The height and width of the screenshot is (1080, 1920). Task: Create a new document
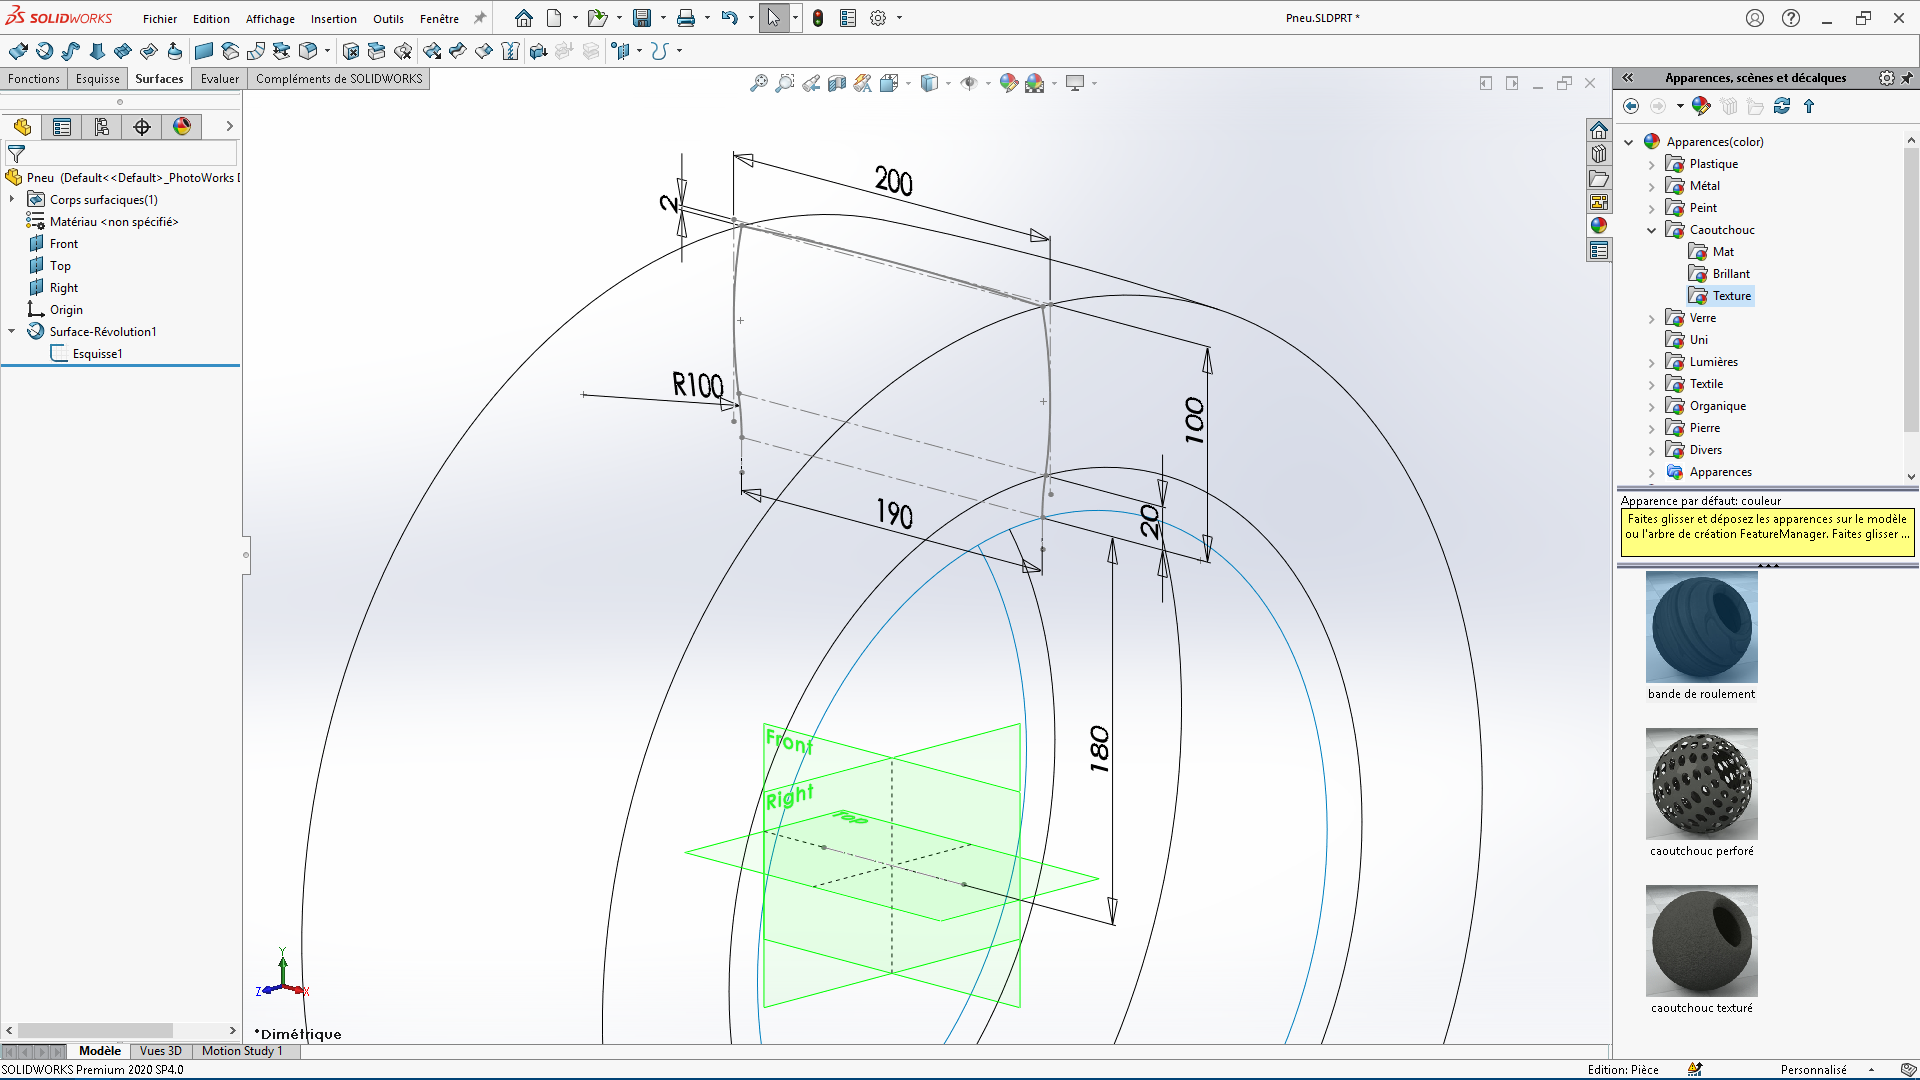coord(554,18)
